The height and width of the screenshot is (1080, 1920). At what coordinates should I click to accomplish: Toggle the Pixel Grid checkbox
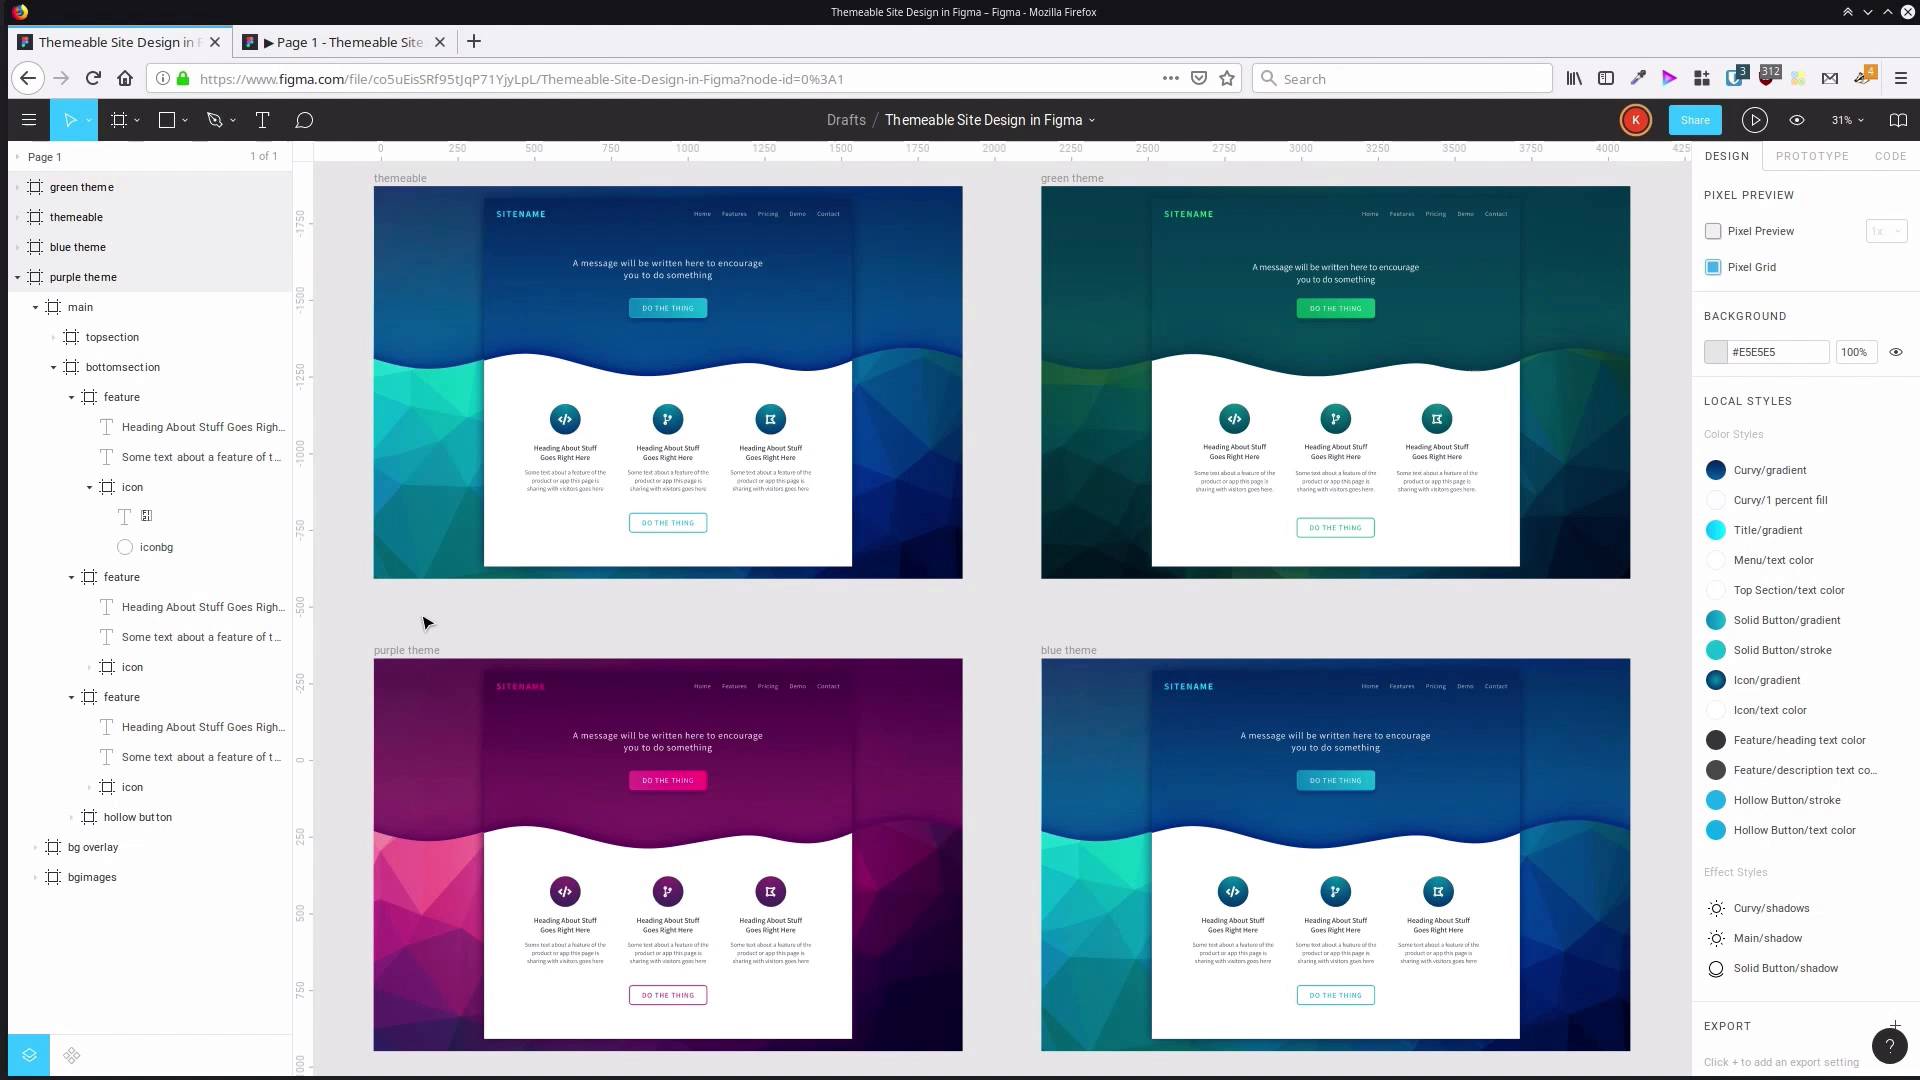click(x=1712, y=267)
